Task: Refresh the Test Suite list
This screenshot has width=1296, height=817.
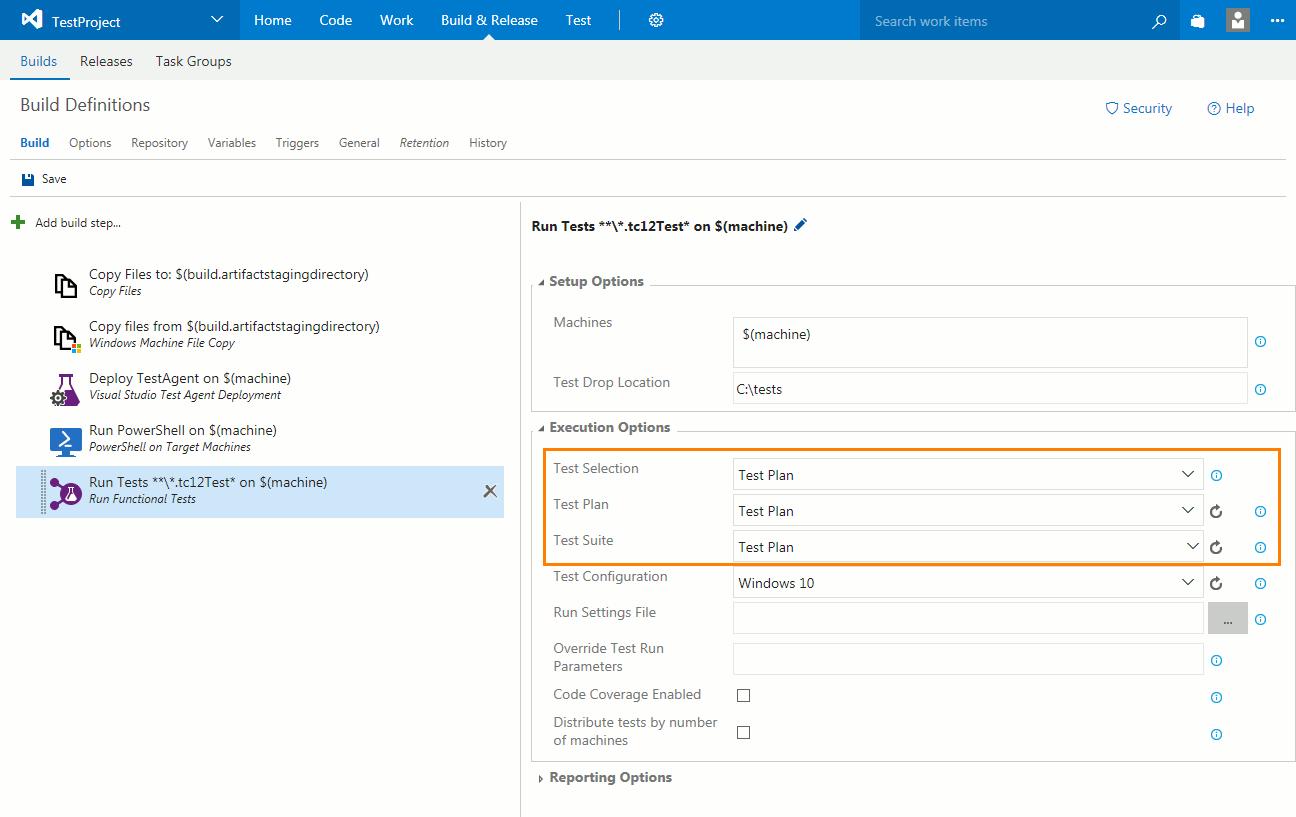Action: coord(1216,547)
